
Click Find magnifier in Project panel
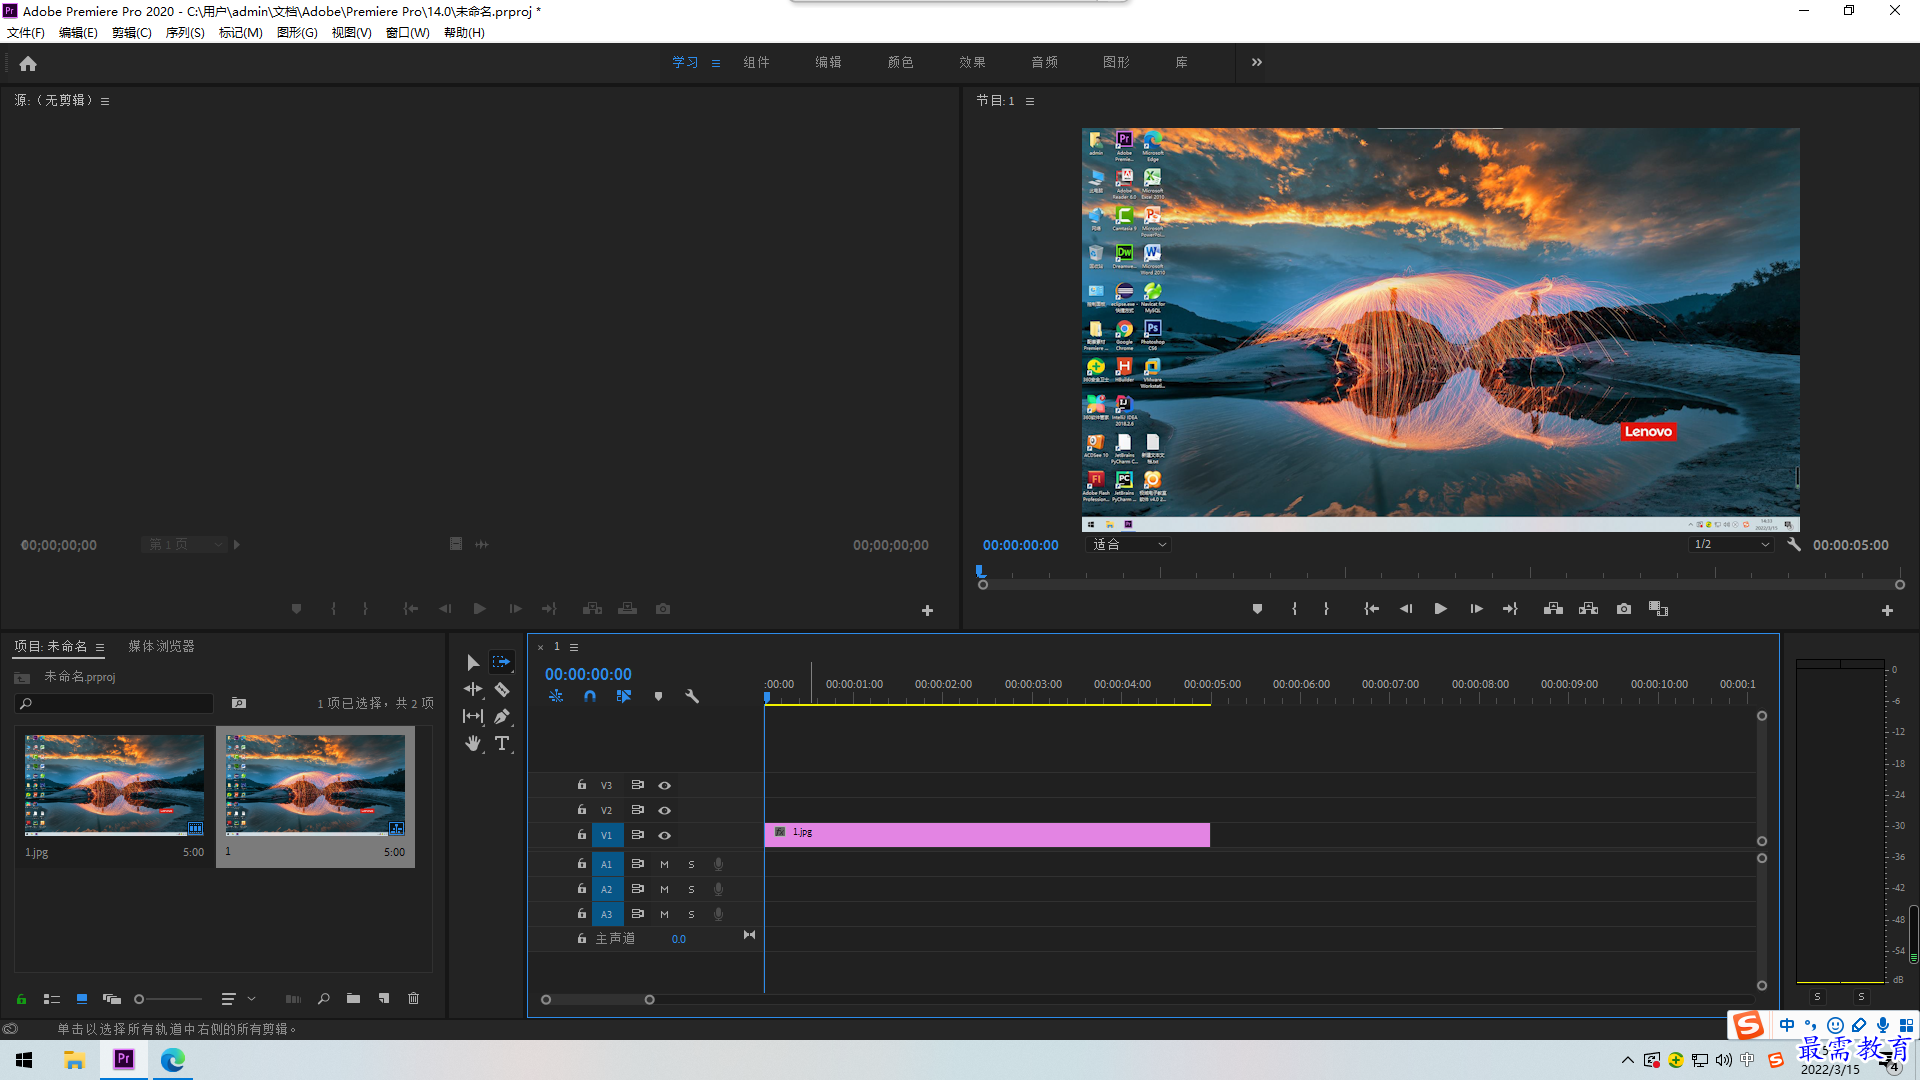(x=323, y=999)
